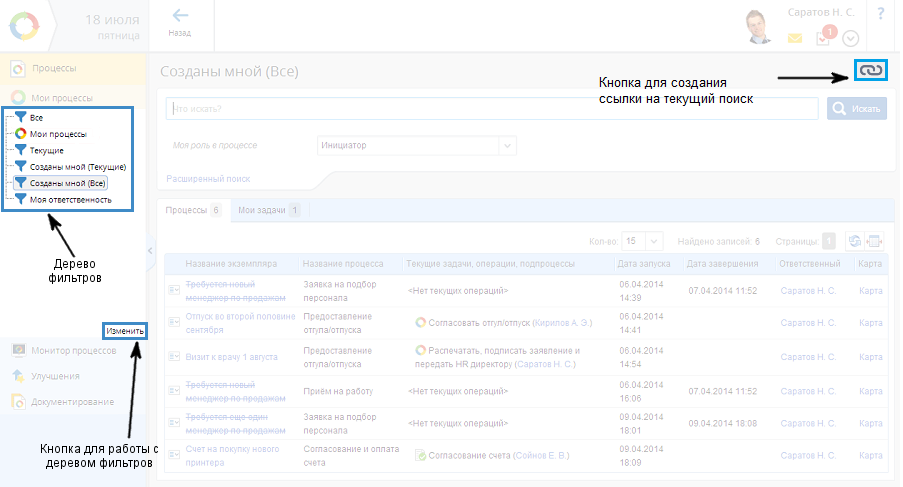Expand the Расширенный поиск section

click(x=208, y=179)
